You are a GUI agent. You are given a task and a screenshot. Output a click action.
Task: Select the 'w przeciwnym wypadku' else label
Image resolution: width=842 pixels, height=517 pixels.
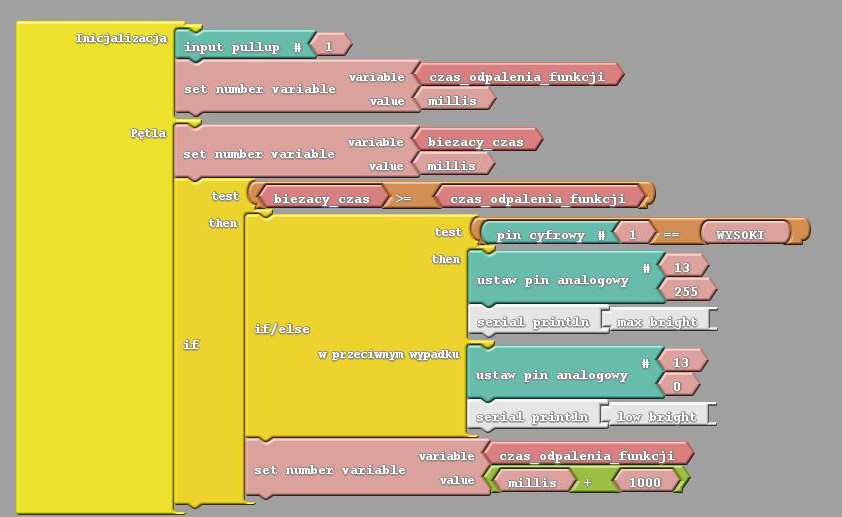pos(388,355)
